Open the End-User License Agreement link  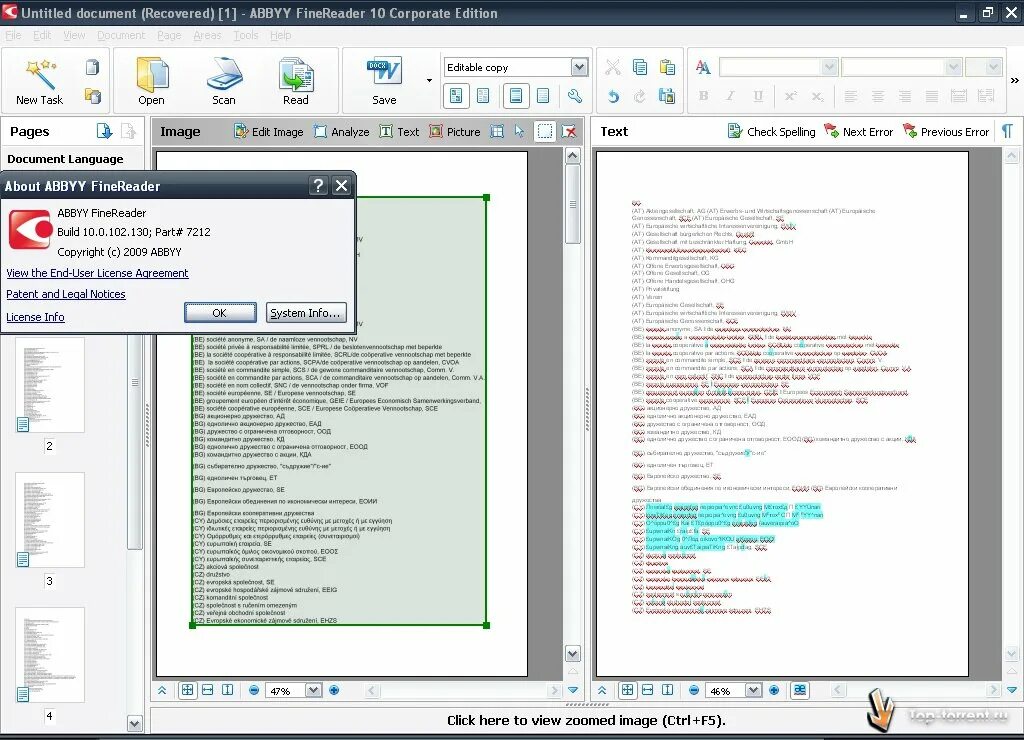click(97, 273)
